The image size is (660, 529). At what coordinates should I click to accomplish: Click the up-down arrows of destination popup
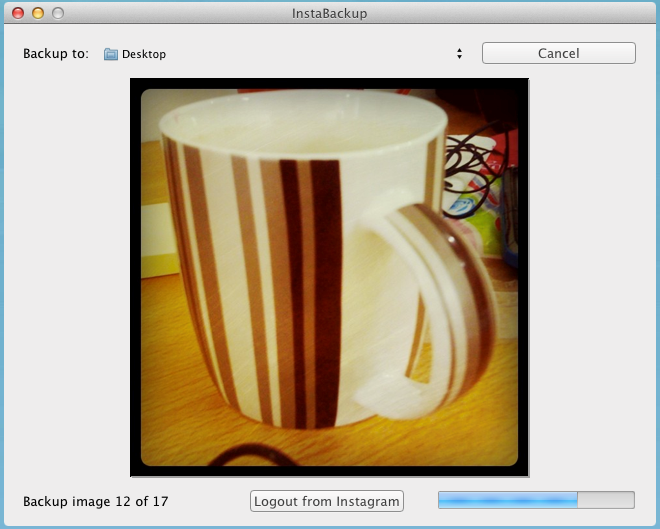point(459,53)
